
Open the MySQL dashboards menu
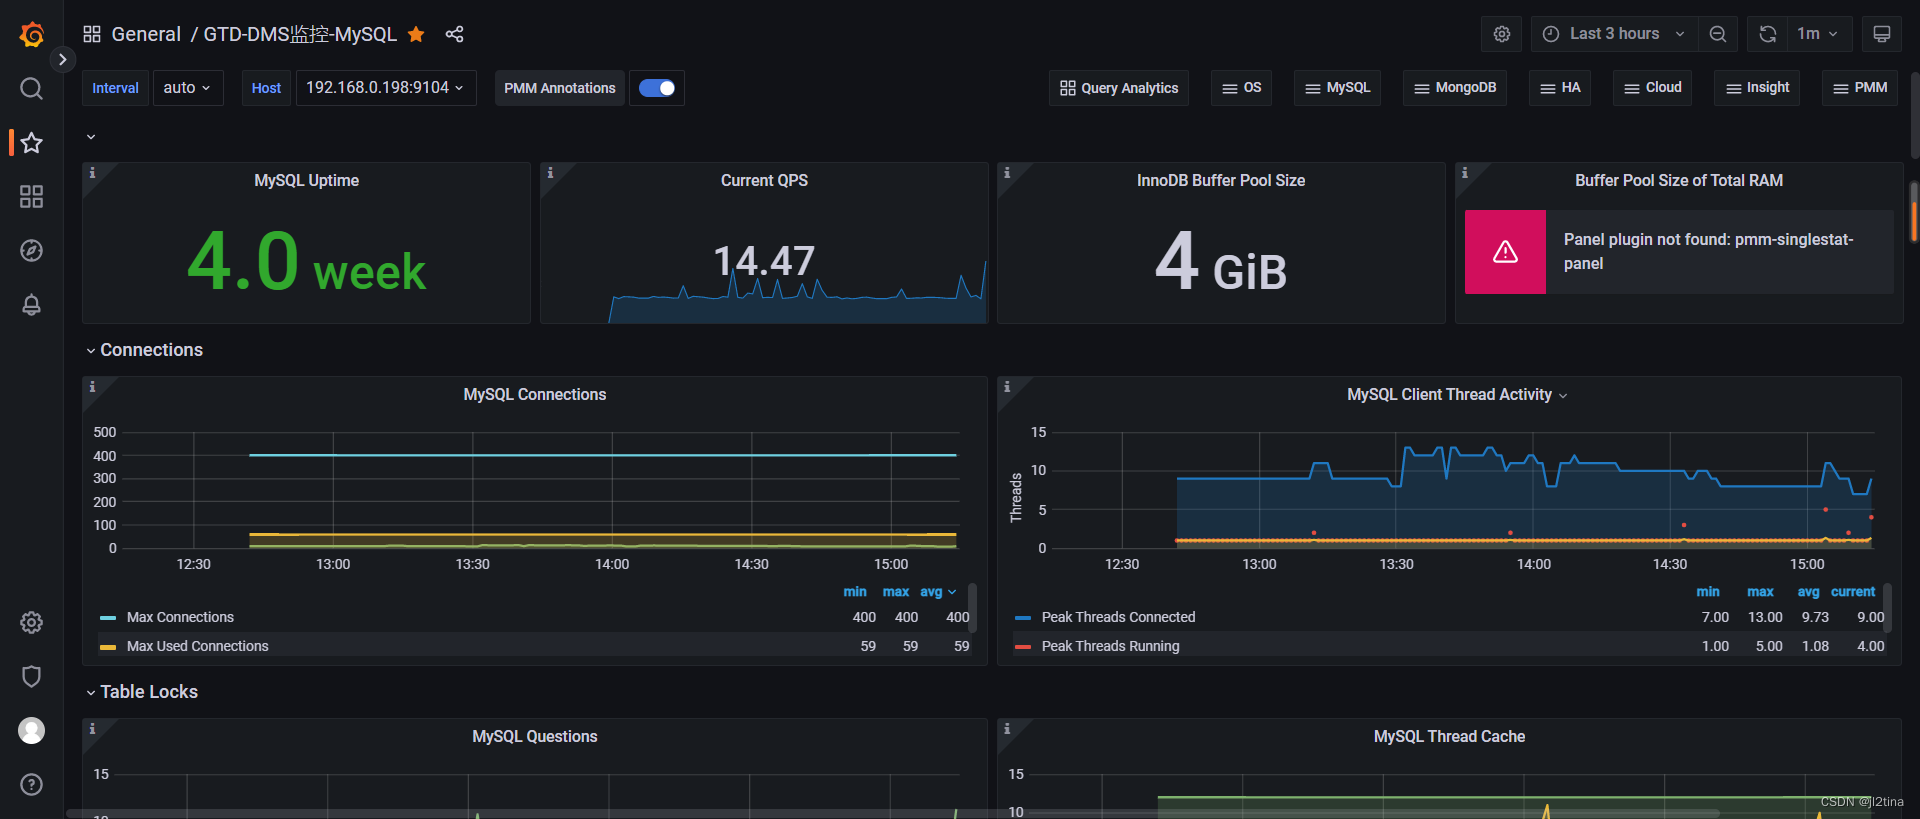click(1337, 88)
